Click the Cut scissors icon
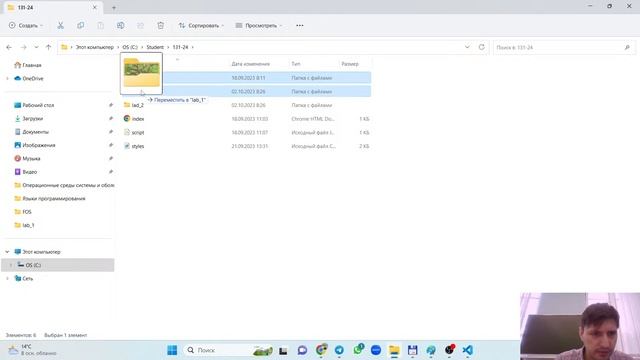The image size is (640, 360). point(60,25)
